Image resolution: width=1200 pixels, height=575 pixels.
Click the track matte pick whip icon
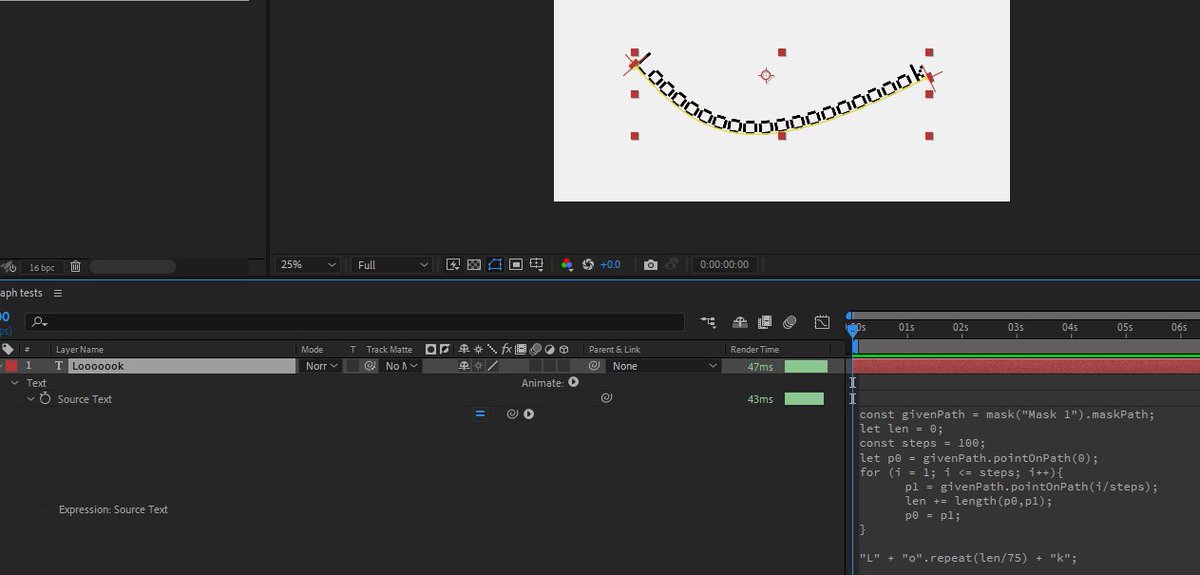point(370,366)
